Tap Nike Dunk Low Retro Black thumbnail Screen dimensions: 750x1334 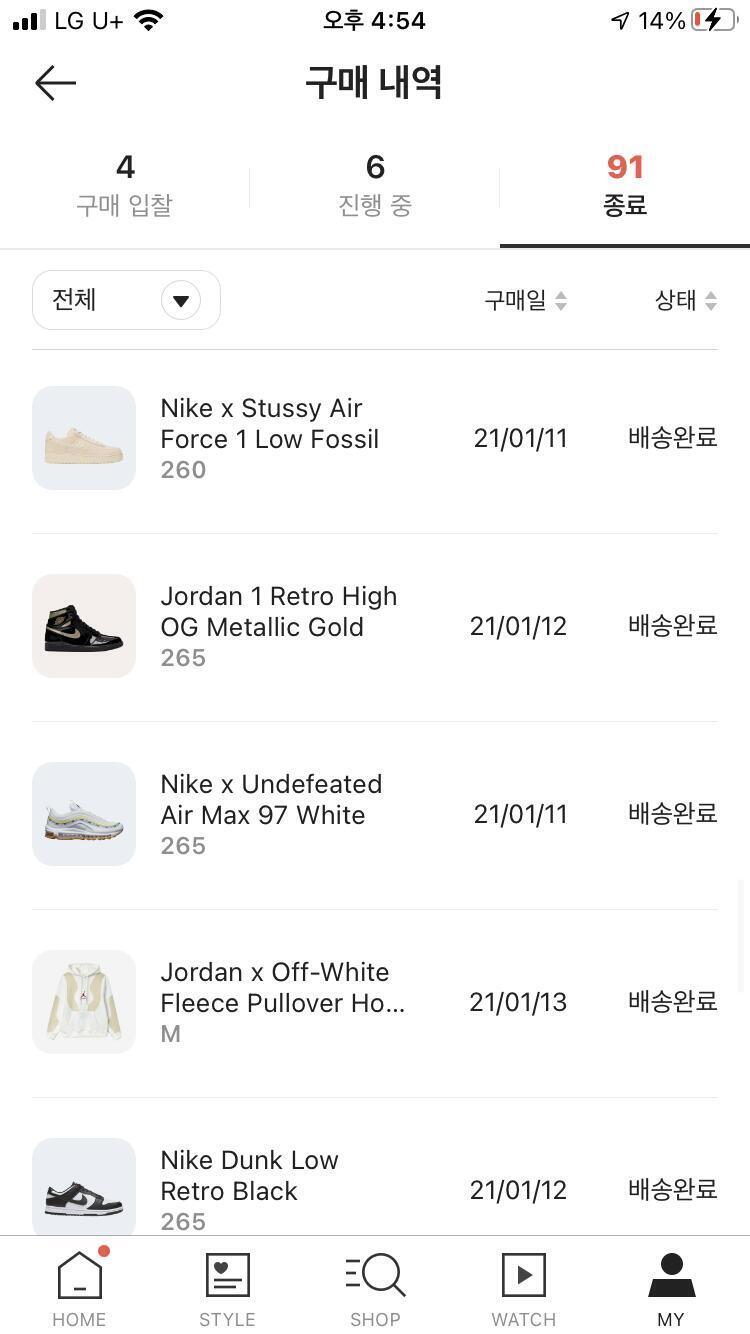pyautogui.click(x=84, y=1187)
